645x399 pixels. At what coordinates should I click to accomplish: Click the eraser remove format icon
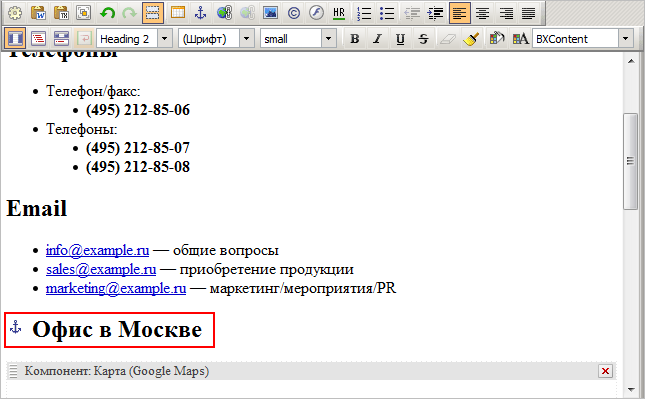tap(448, 39)
